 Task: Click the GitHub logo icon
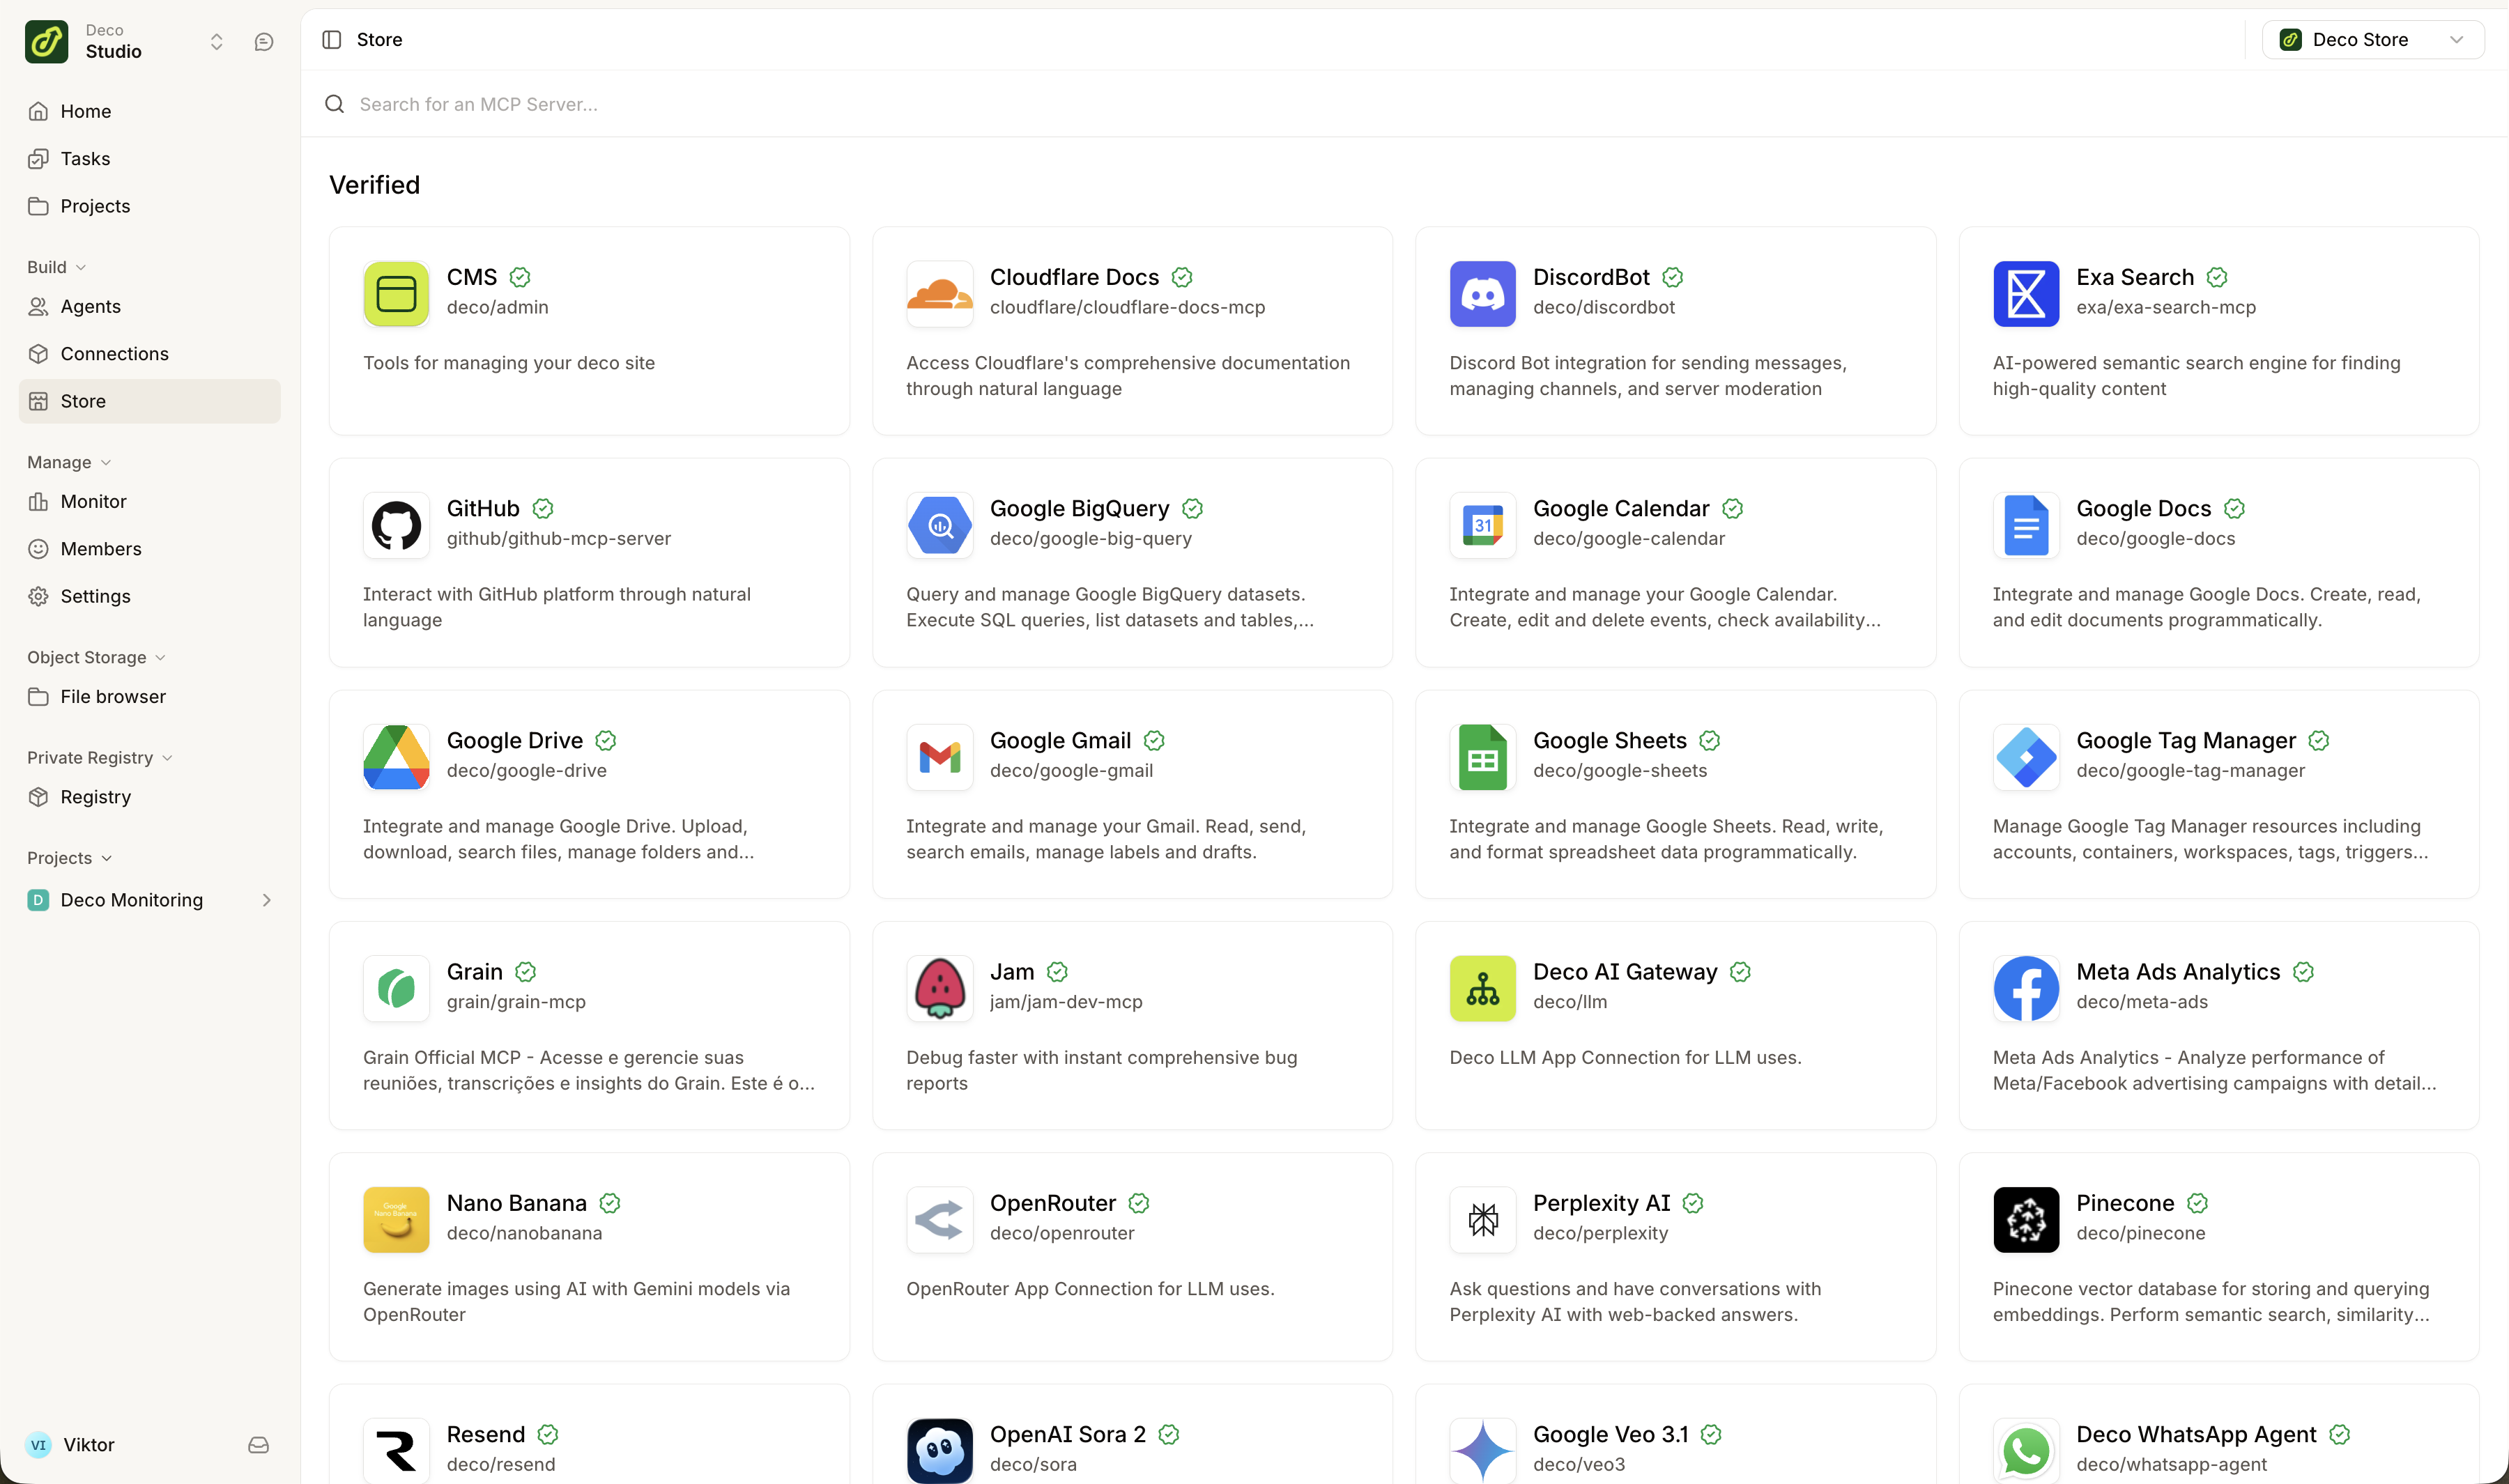pyautogui.click(x=396, y=525)
